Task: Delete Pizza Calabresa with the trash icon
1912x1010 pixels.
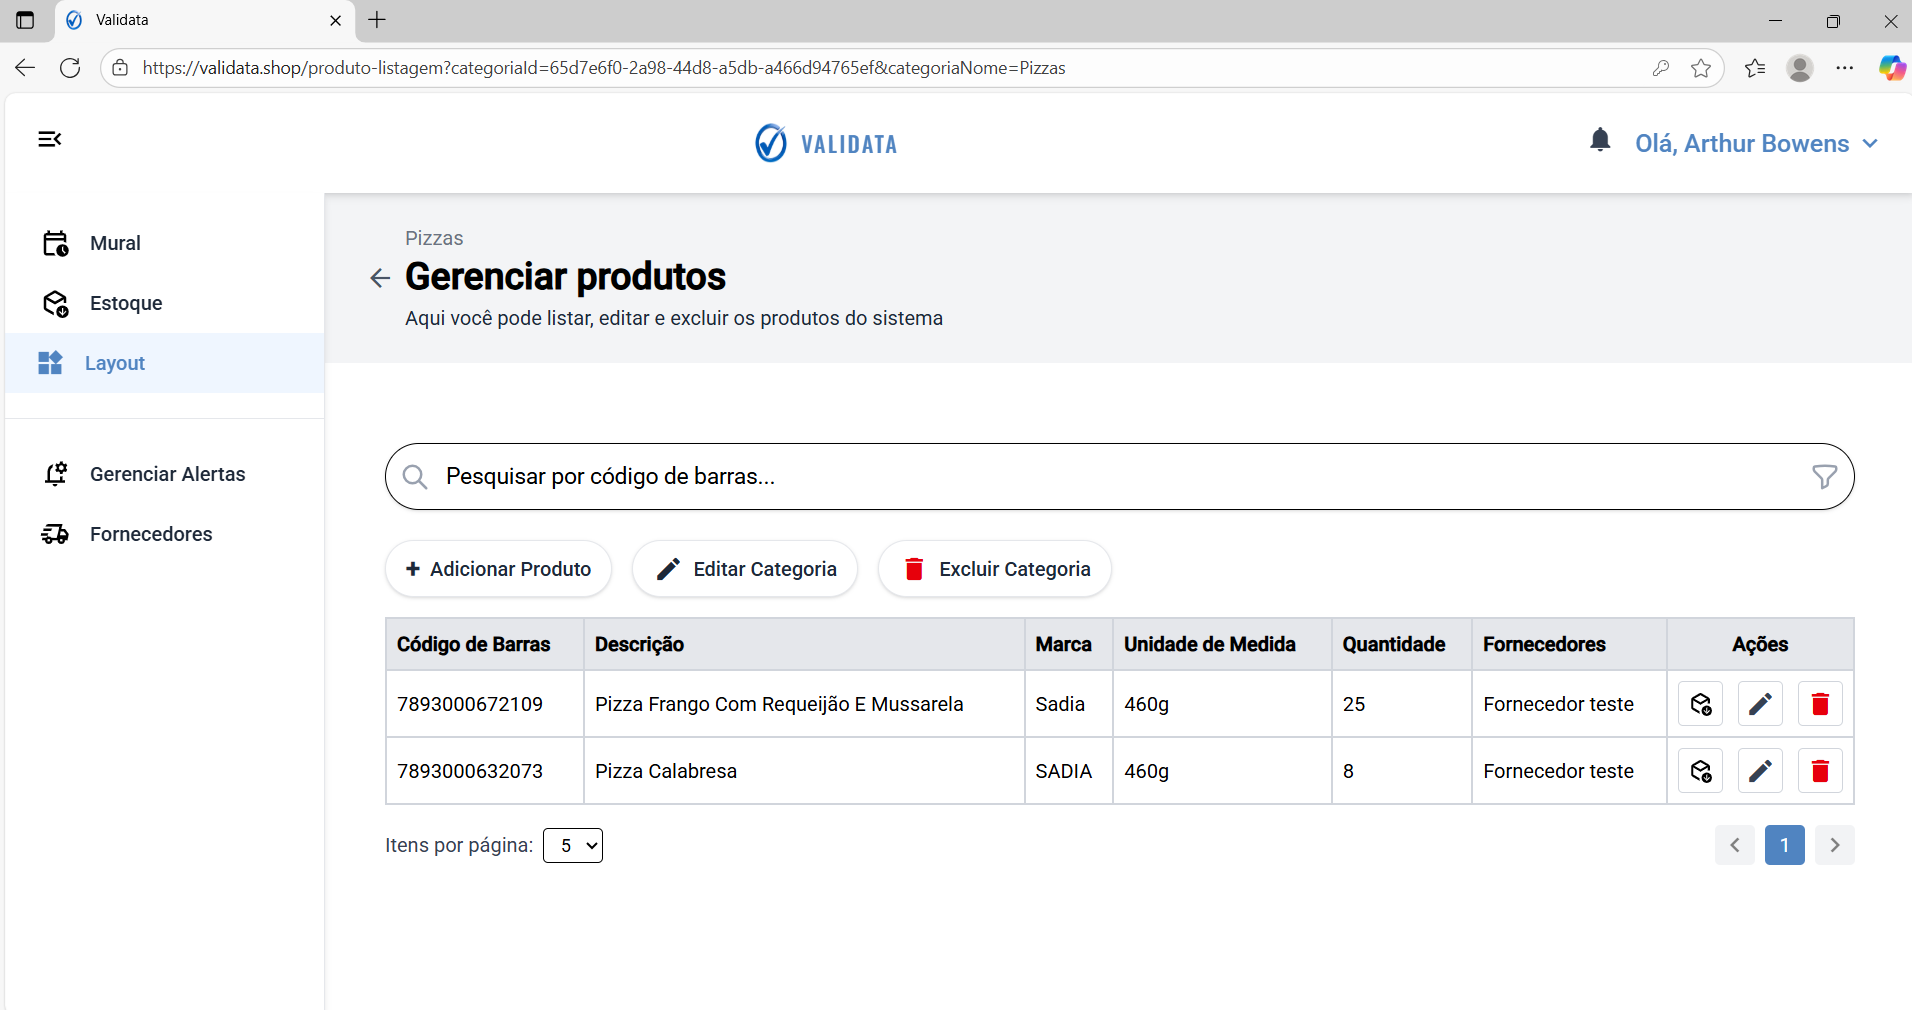Action: [x=1819, y=770]
